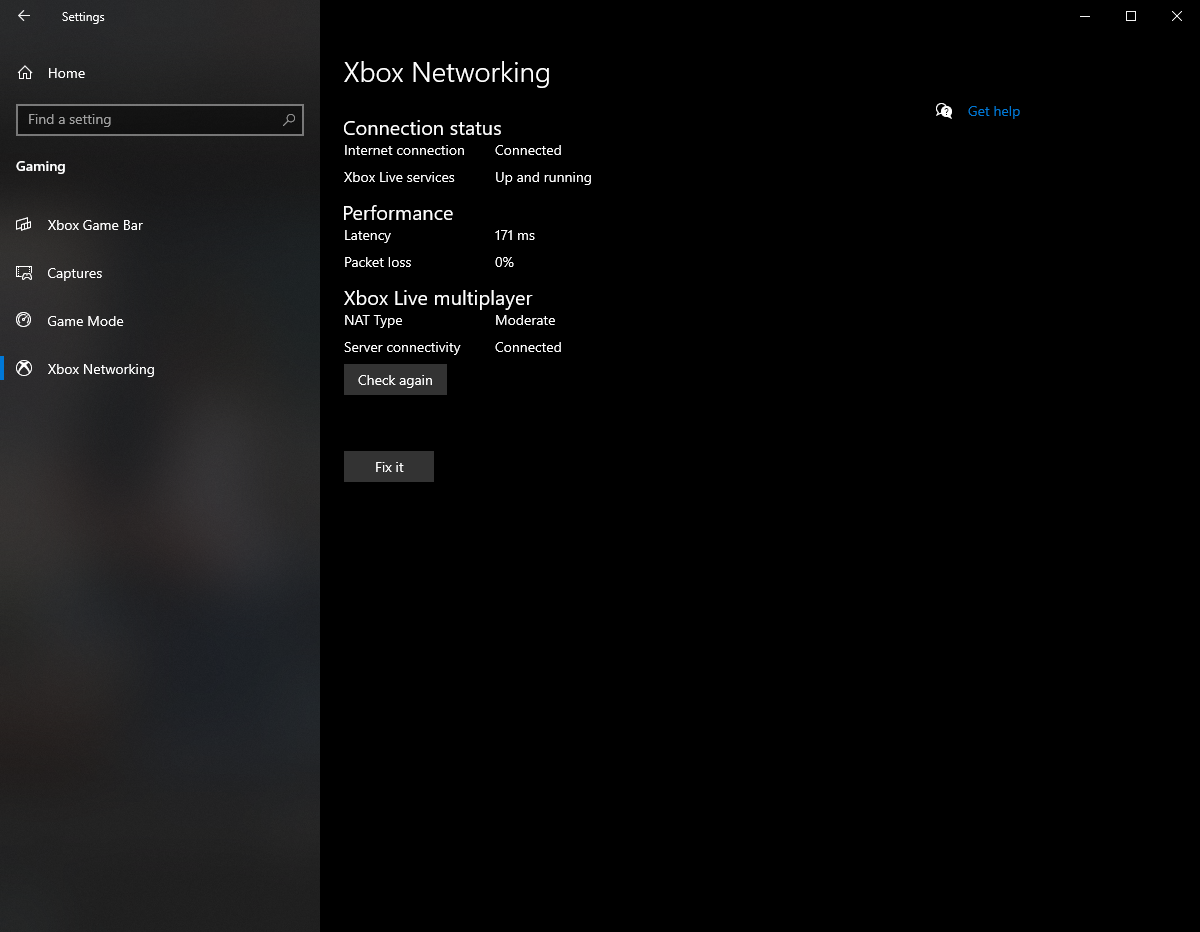This screenshot has height=932, width=1200.
Task: Click the Fix it button
Action: pos(389,467)
